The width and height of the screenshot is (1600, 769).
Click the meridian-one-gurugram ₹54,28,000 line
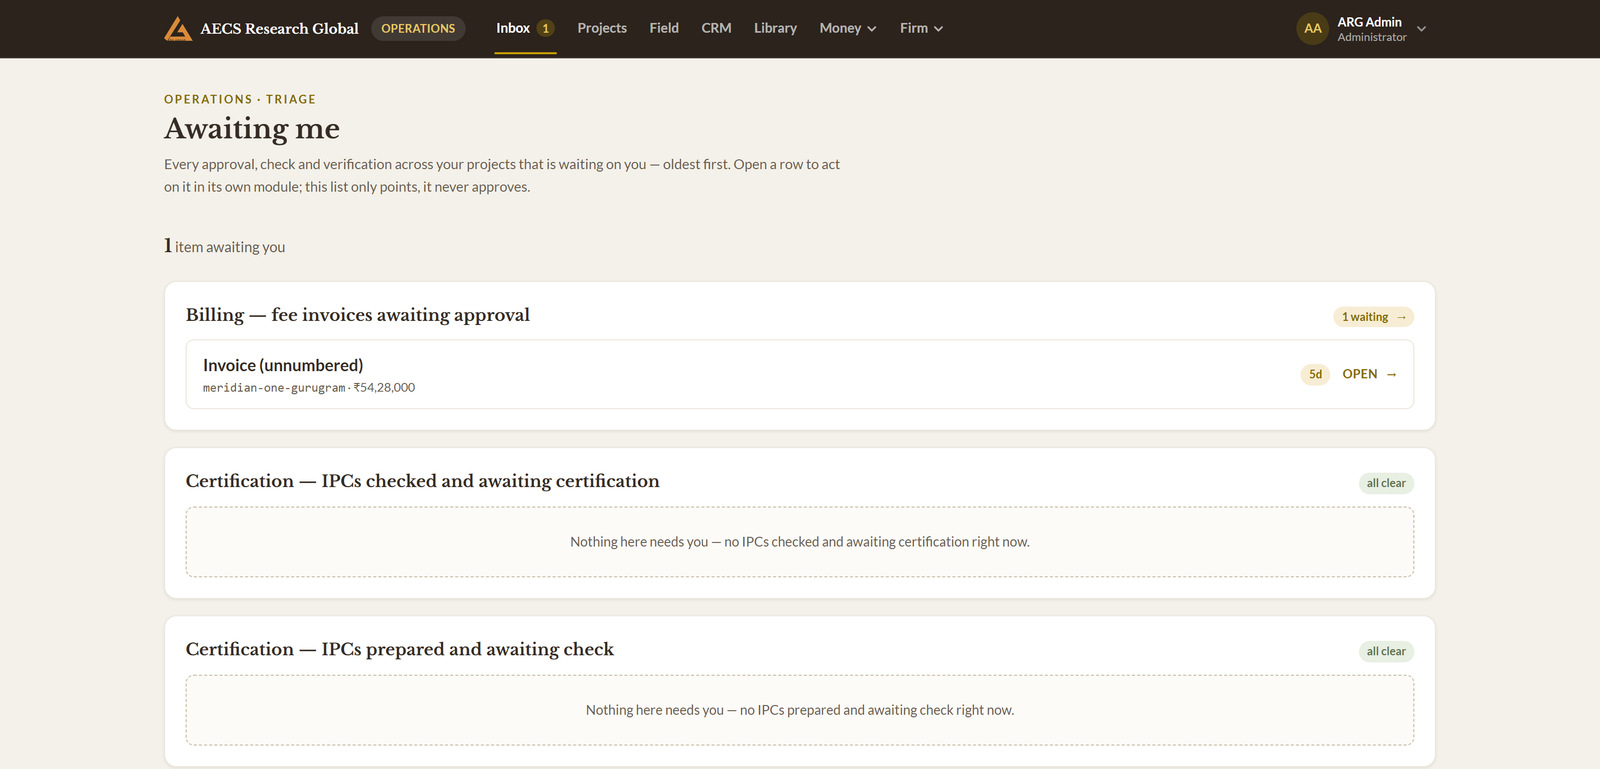[309, 388]
